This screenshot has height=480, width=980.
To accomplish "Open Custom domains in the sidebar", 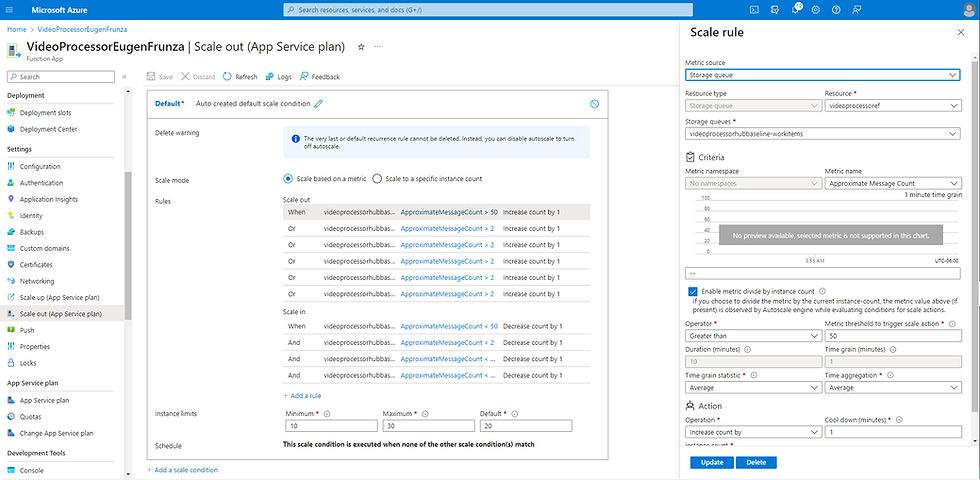I will [44, 248].
